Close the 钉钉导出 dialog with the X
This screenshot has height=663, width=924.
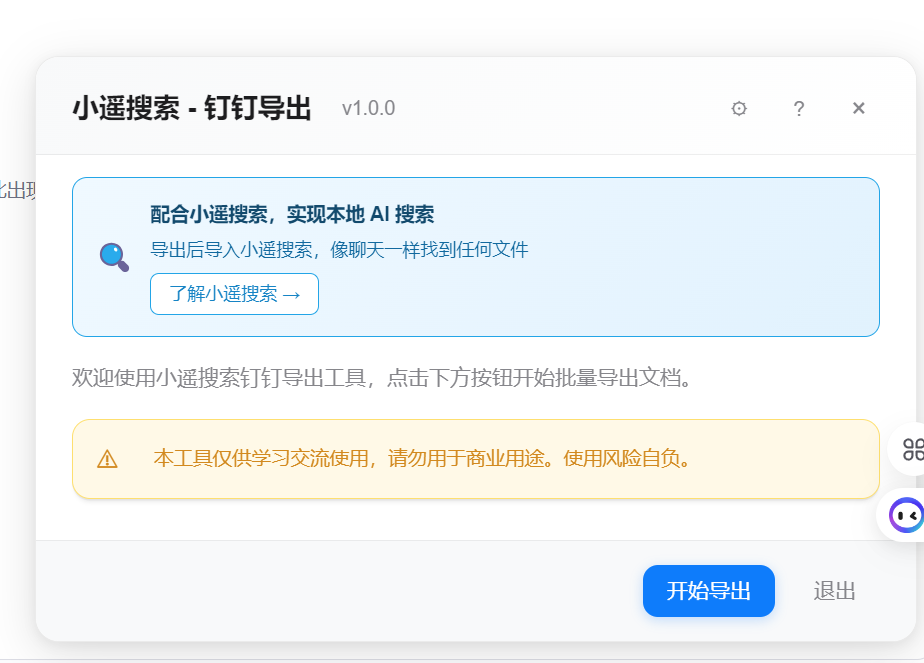click(x=858, y=109)
